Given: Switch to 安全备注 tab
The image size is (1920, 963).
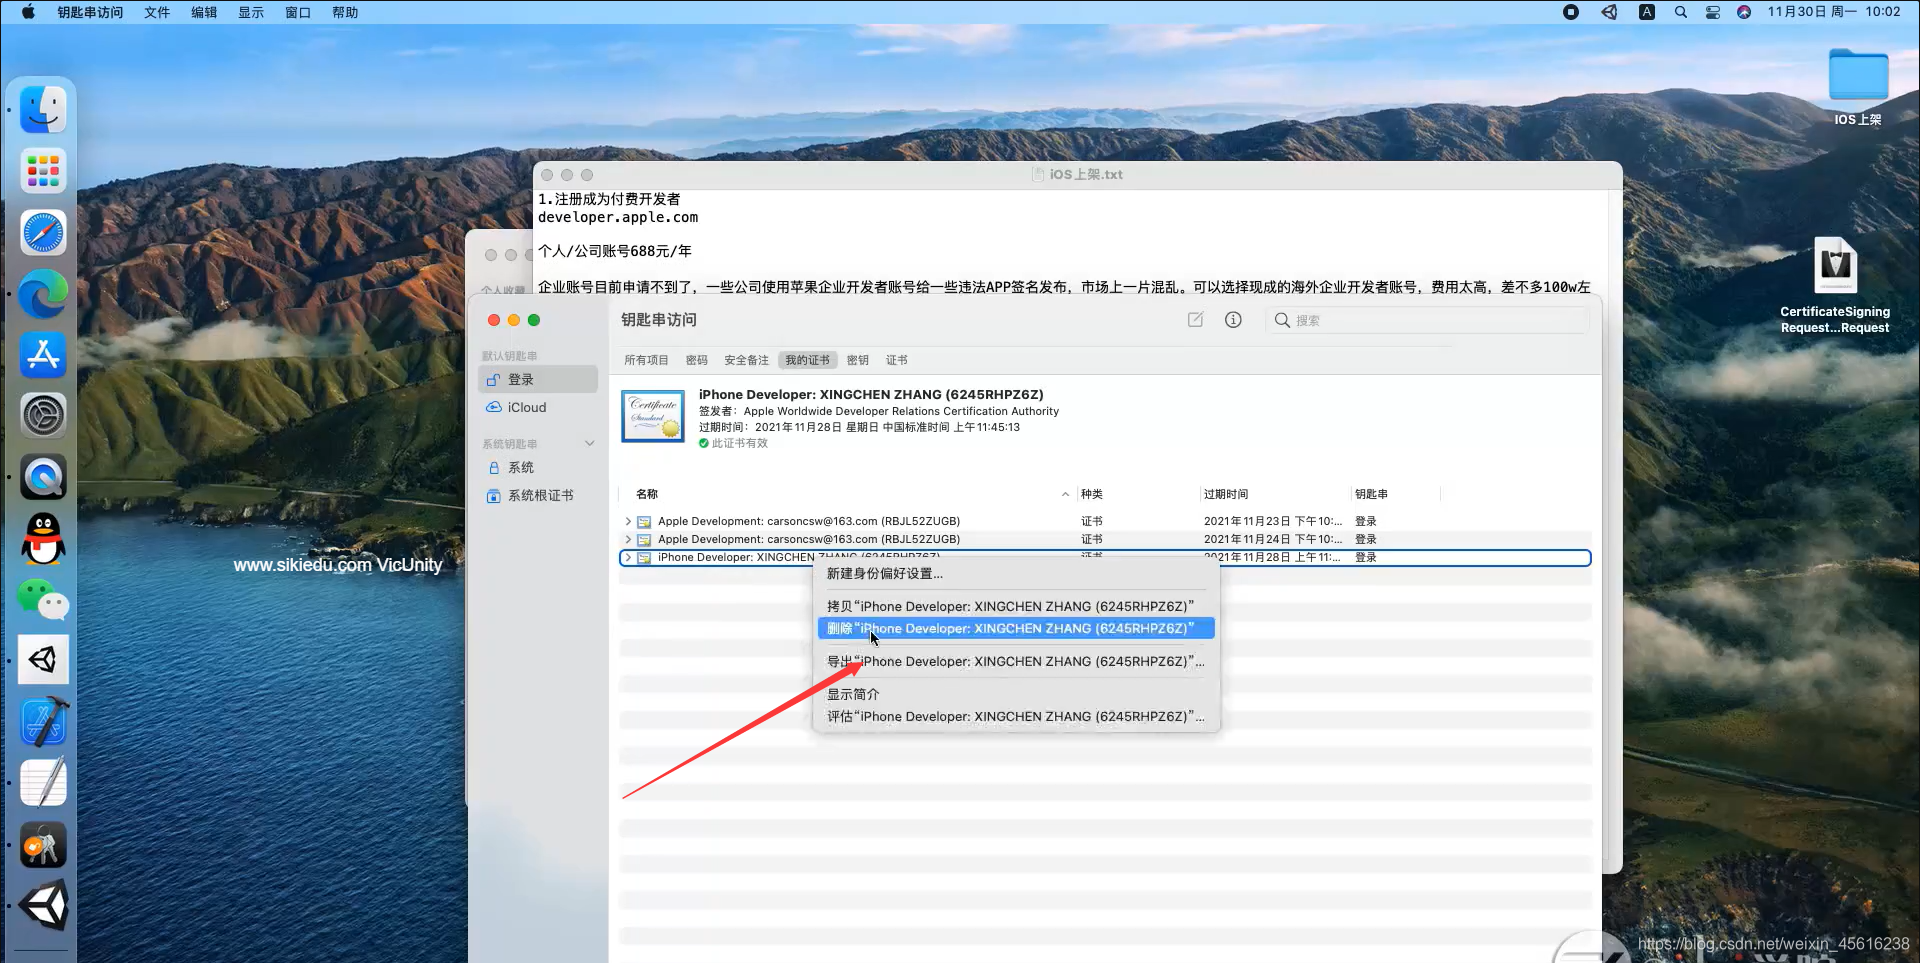Looking at the screenshot, I should pos(747,360).
